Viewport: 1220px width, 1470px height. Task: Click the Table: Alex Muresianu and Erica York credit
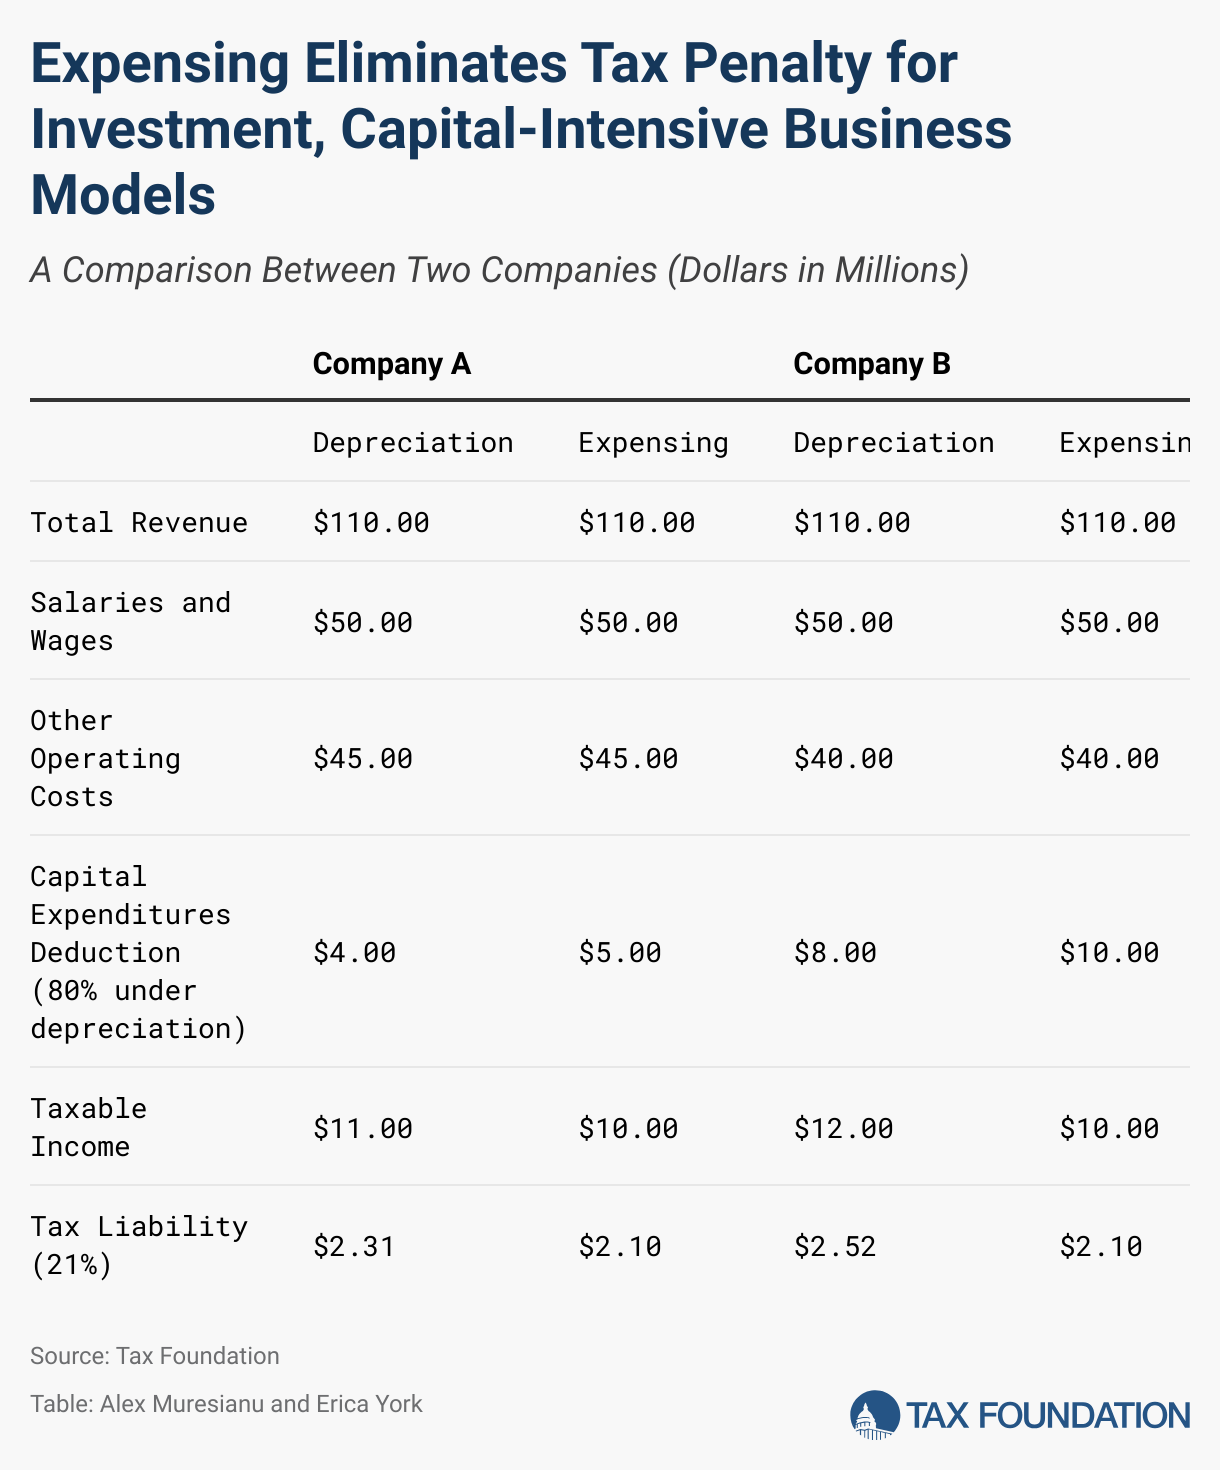pyautogui.click(x=227, y=1404)
